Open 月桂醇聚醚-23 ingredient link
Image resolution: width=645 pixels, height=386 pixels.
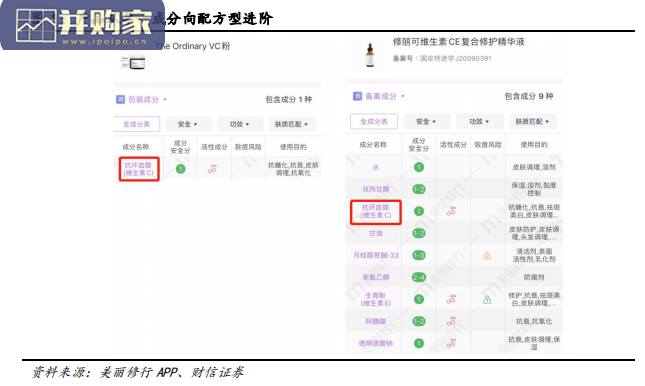[376, 255]
